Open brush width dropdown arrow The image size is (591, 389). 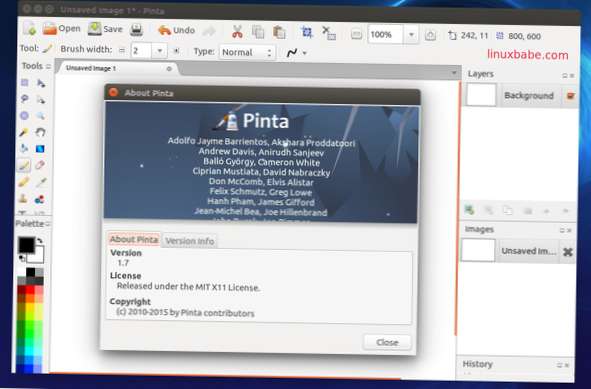tap(160, 50)
